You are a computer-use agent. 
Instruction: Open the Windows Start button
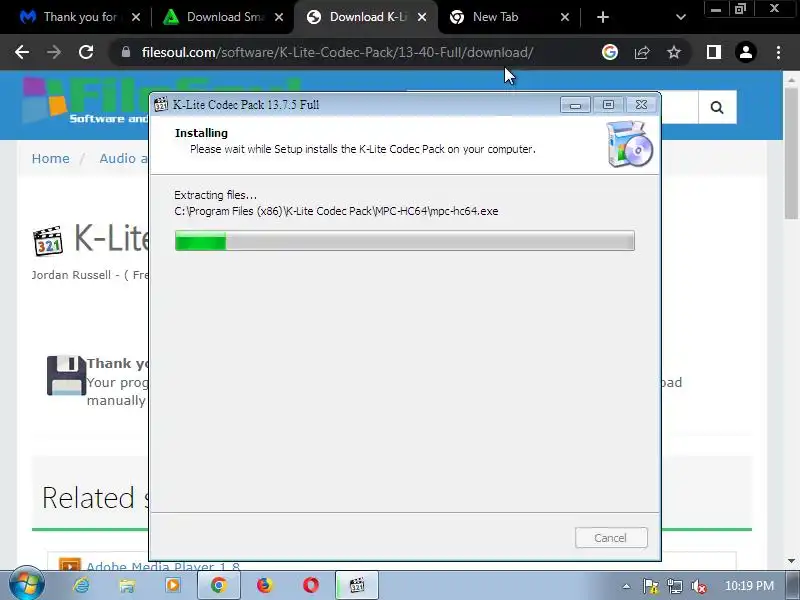(x=27, y=585)
